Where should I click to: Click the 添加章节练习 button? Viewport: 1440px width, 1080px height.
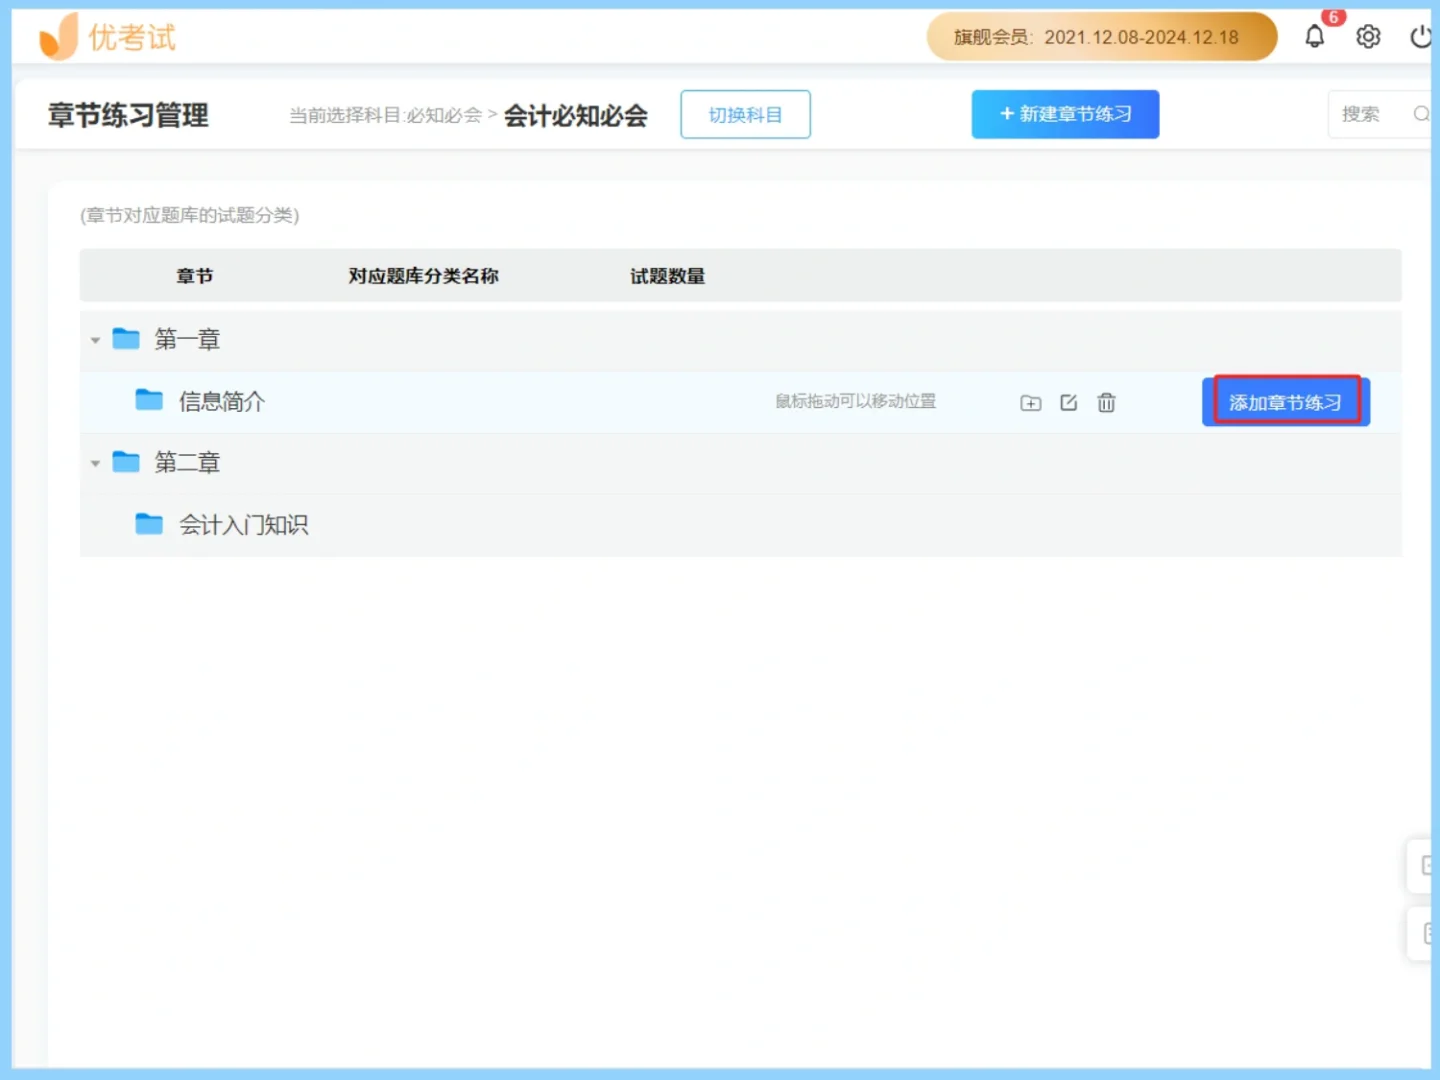1286,402
